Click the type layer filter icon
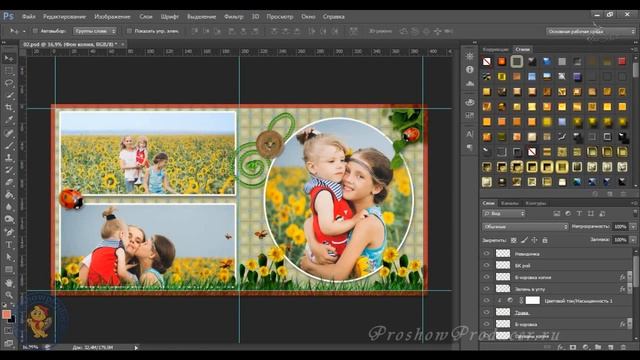 pos(579,213)
